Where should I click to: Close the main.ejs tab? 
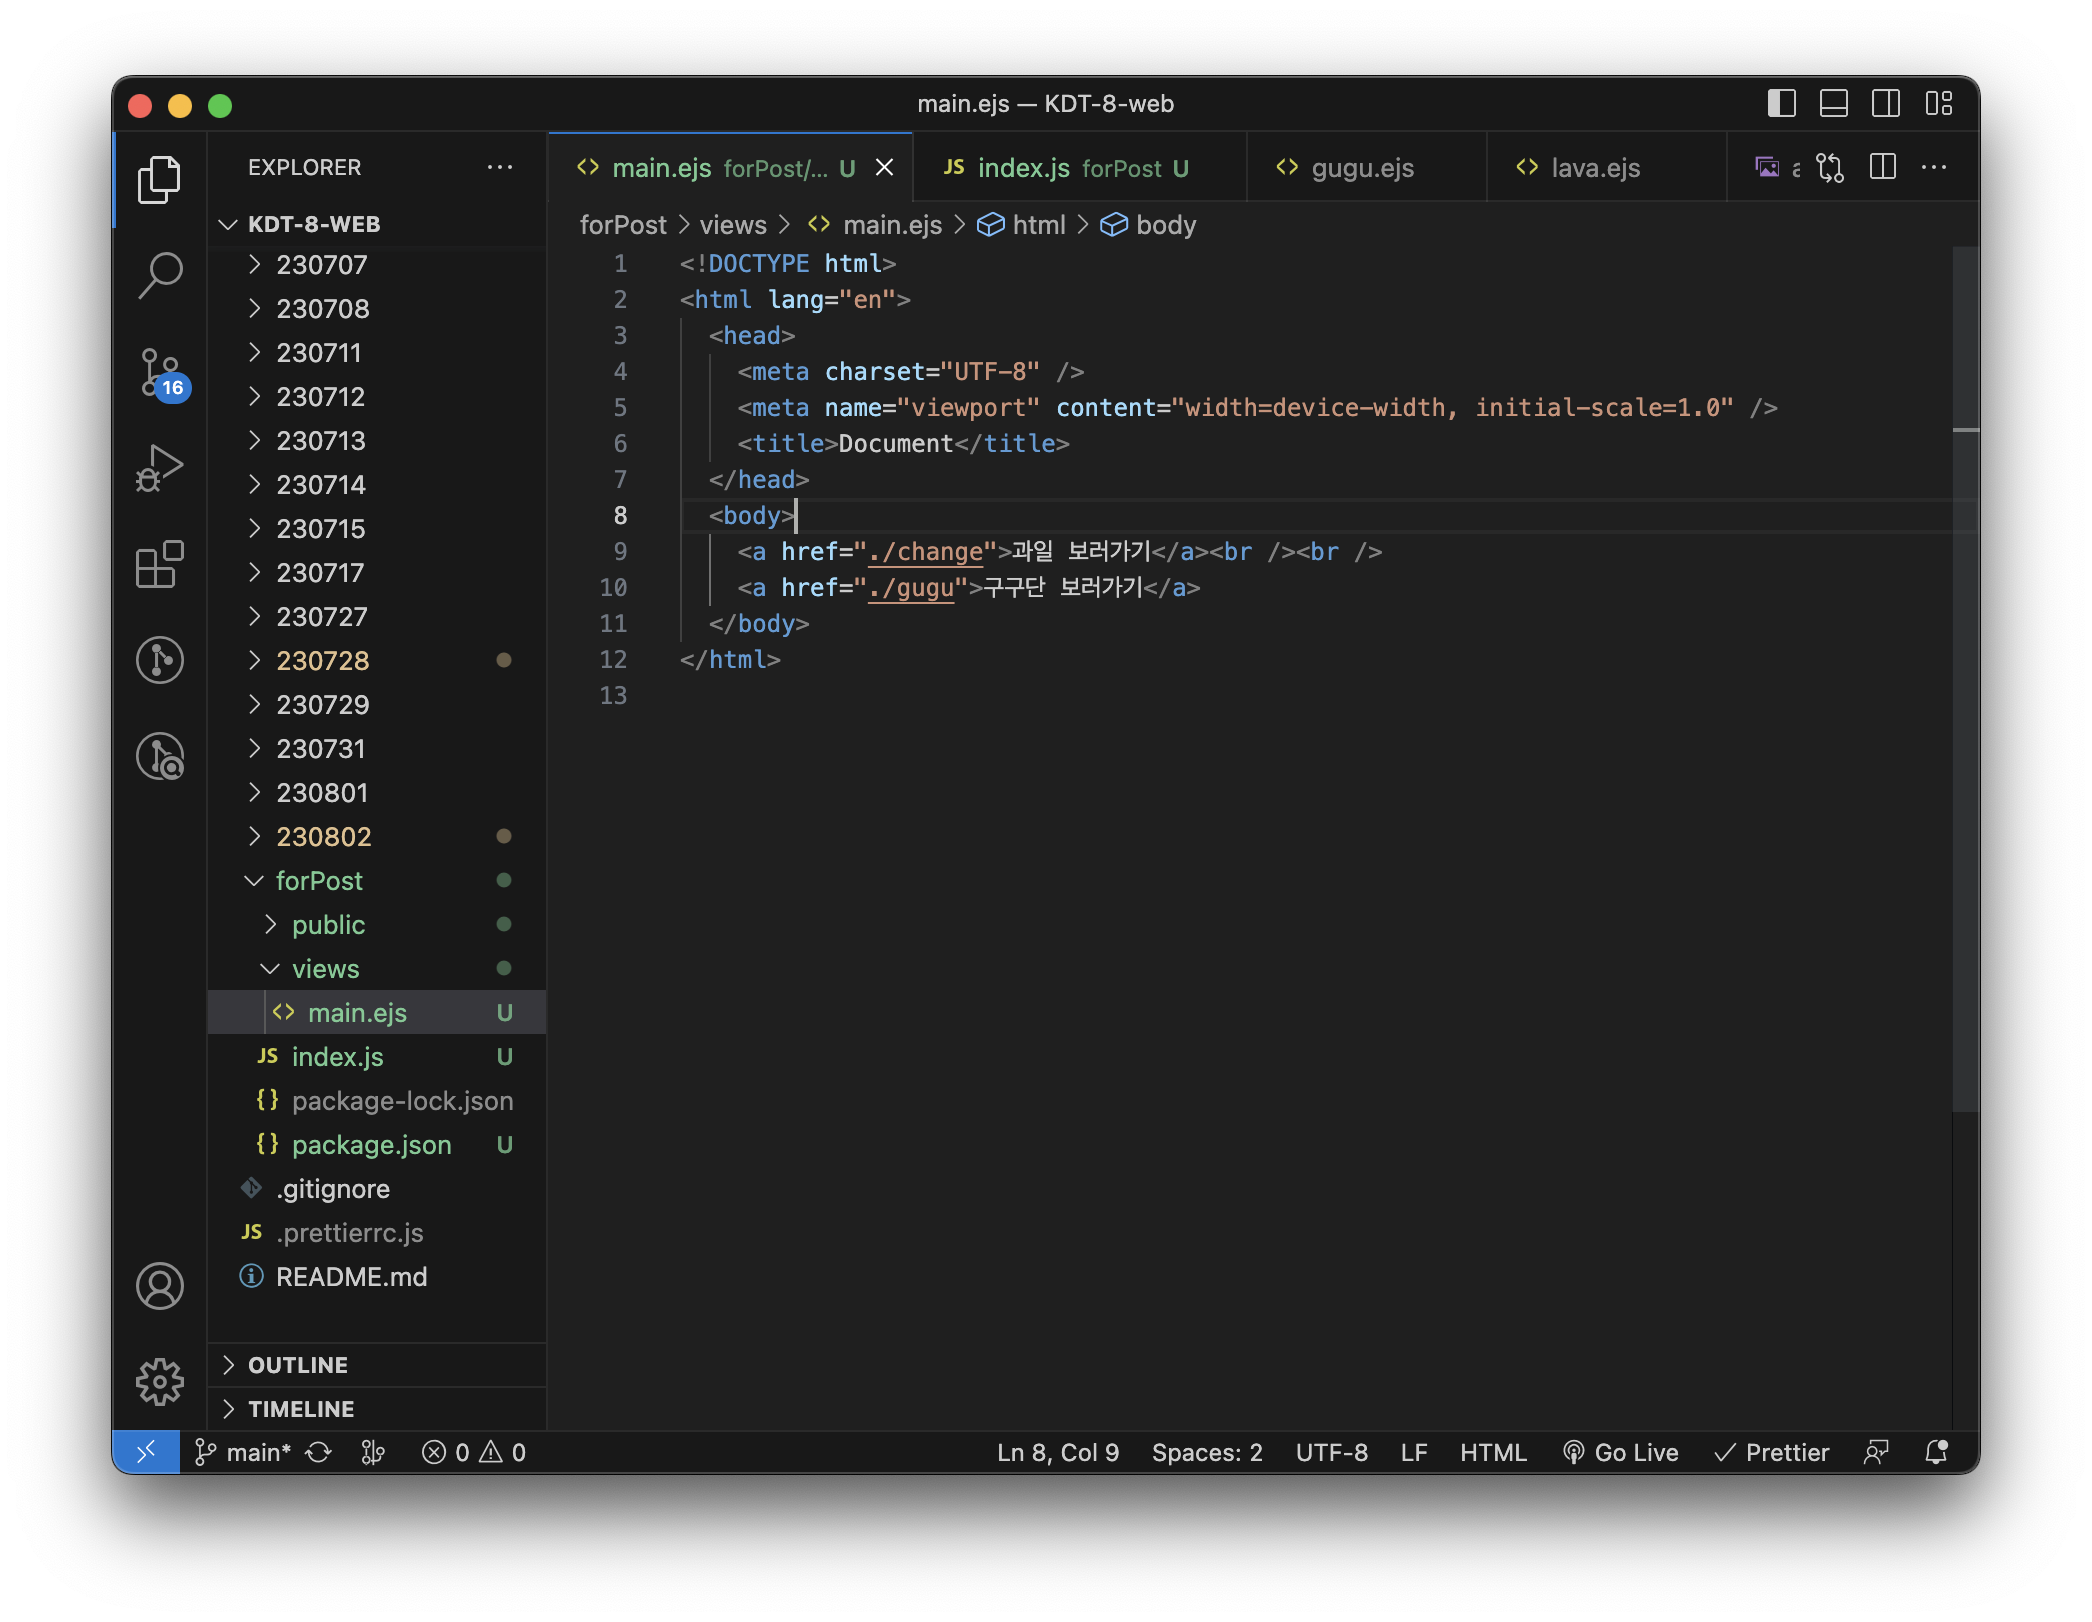(x=884, y=168)
